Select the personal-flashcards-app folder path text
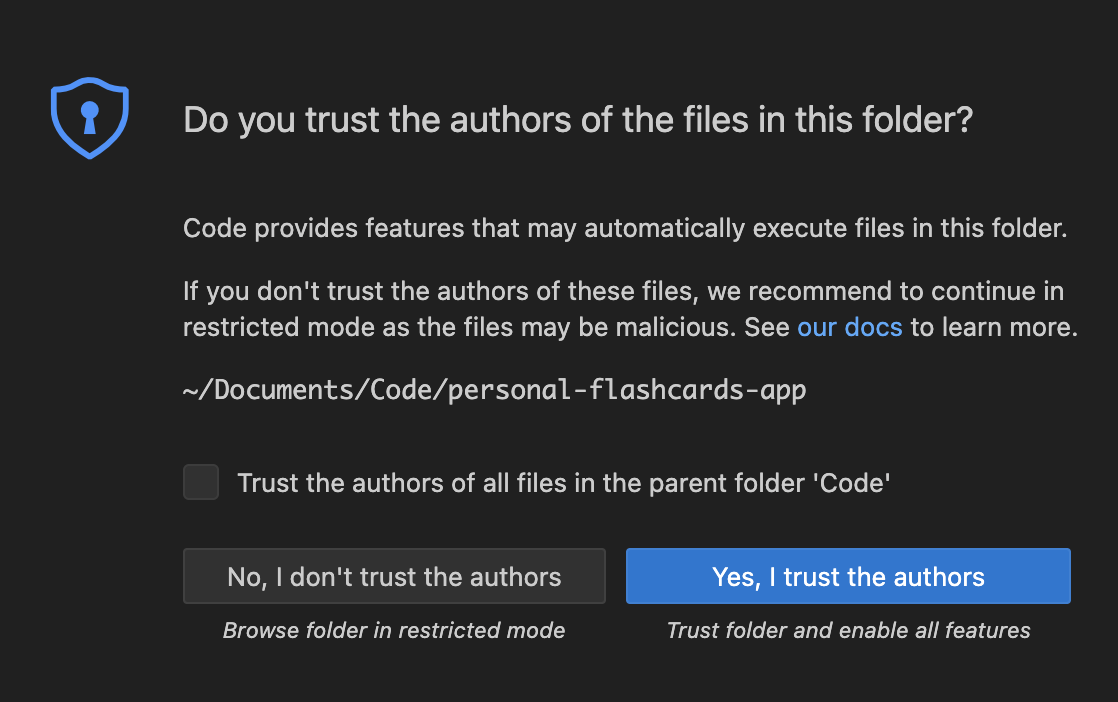The width and height of the screenshot is (1118, 702). point(493,390)
